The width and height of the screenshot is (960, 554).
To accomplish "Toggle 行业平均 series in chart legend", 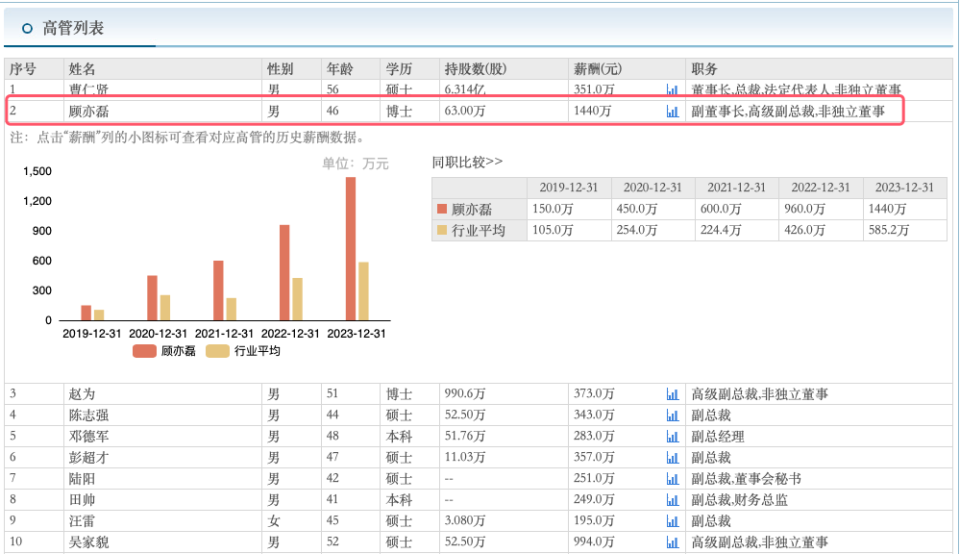I will coord(243,351).
